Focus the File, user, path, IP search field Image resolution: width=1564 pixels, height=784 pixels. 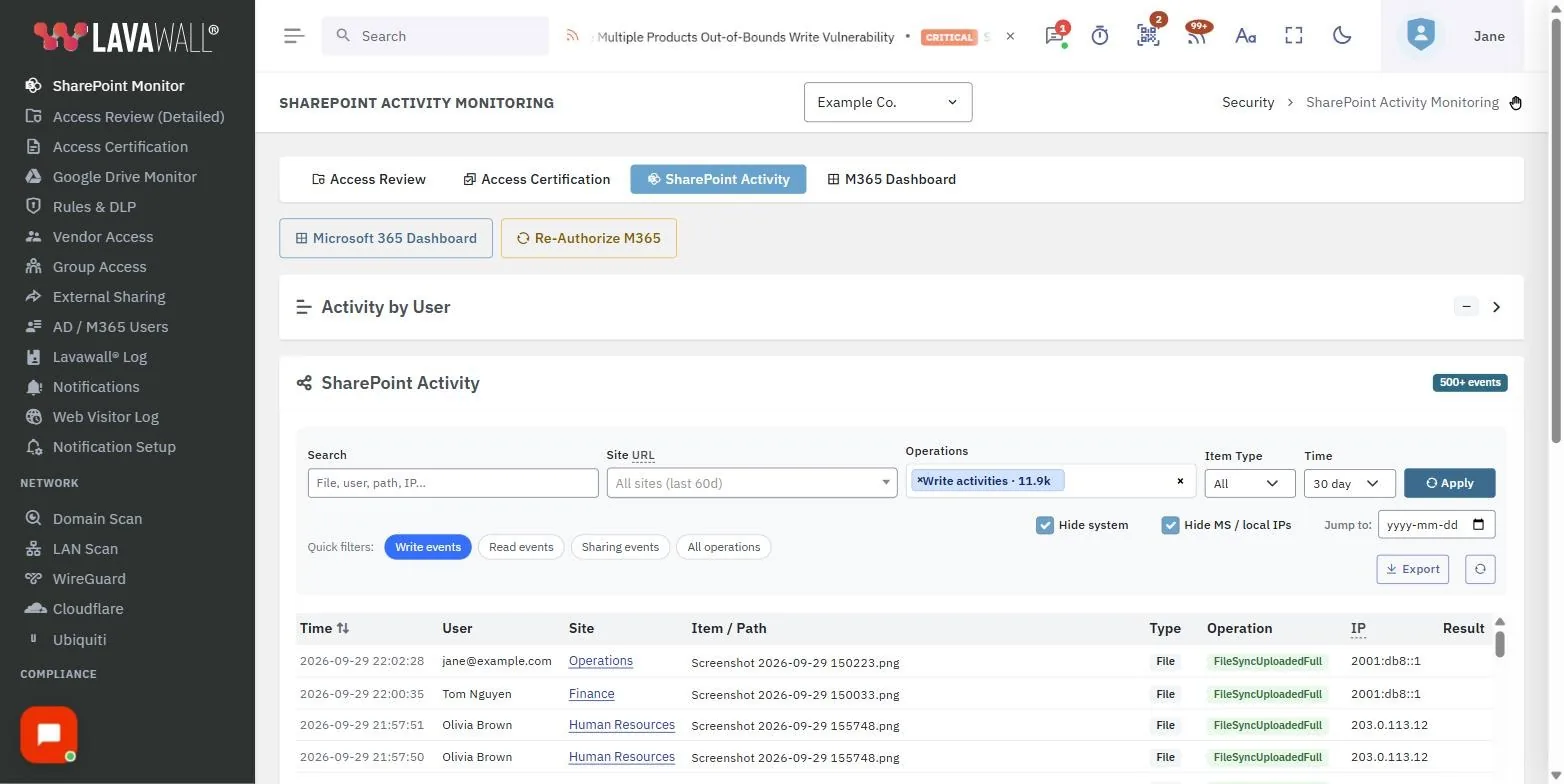[453, 483]
